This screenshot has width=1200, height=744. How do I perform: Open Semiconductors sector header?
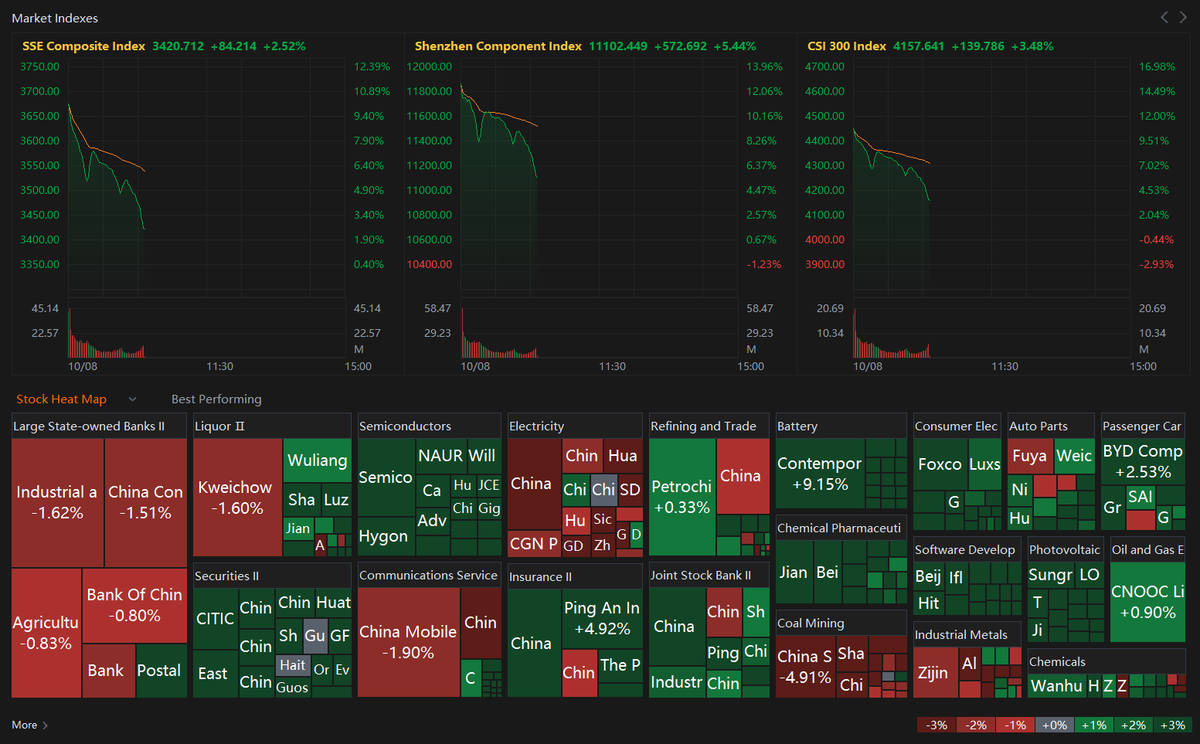tap(430, 426)
